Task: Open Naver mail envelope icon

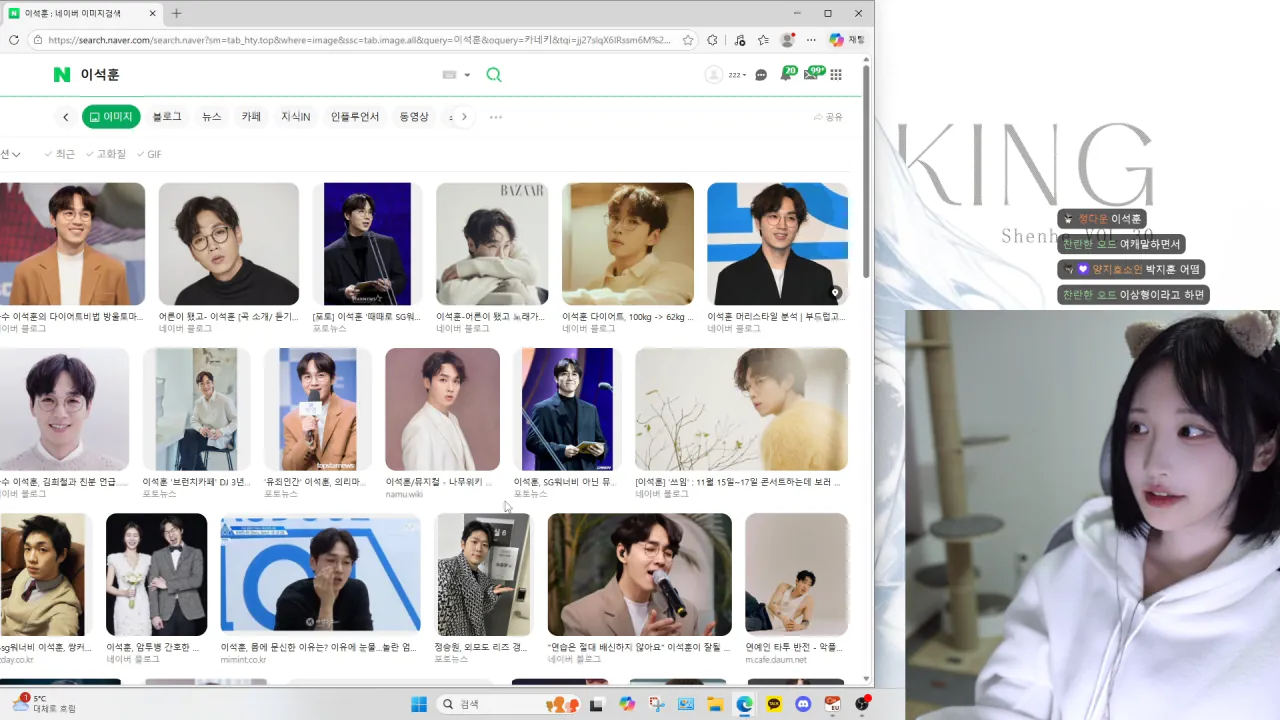Action: tap(811, 75)
